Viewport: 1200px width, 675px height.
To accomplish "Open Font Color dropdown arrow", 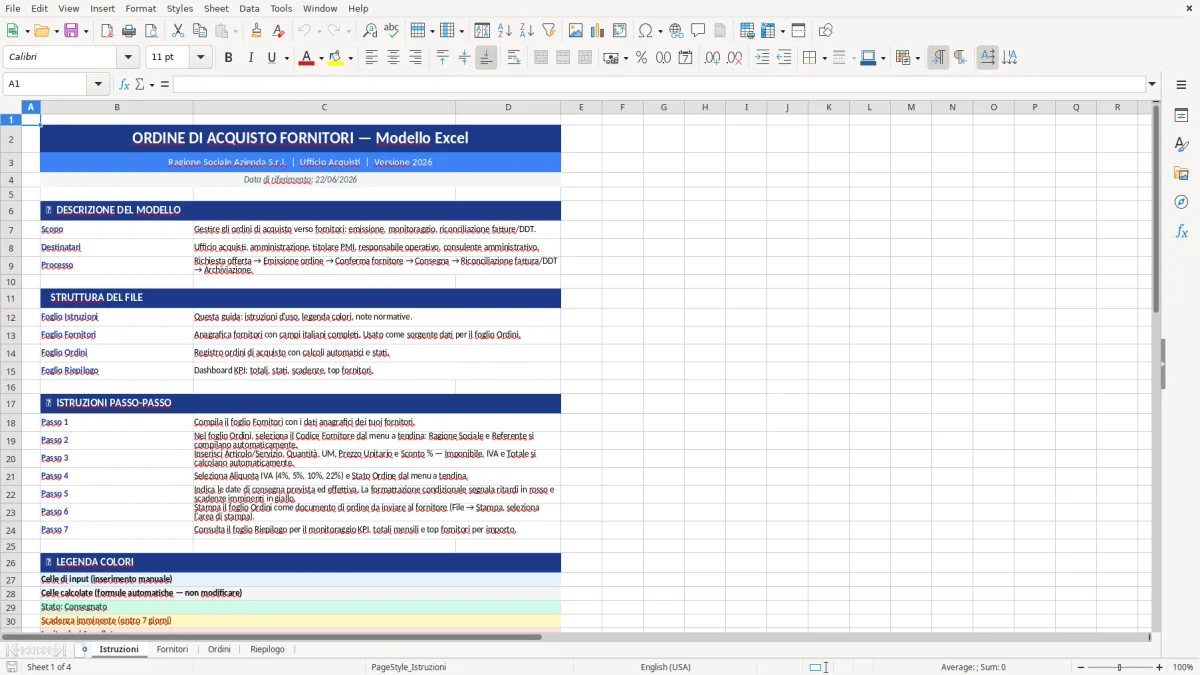I will pyautogui.click(x=319, y=58).
